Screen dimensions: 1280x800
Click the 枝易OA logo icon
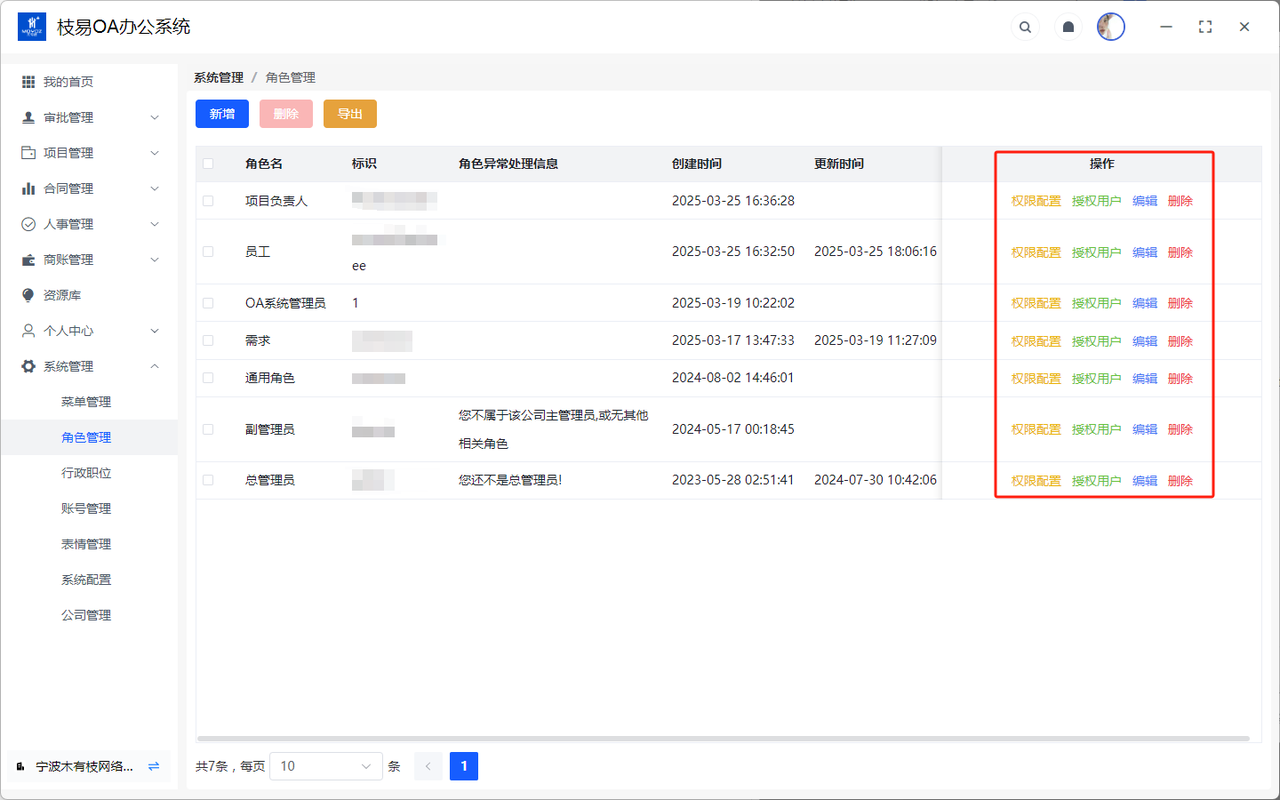click(32, 27)
